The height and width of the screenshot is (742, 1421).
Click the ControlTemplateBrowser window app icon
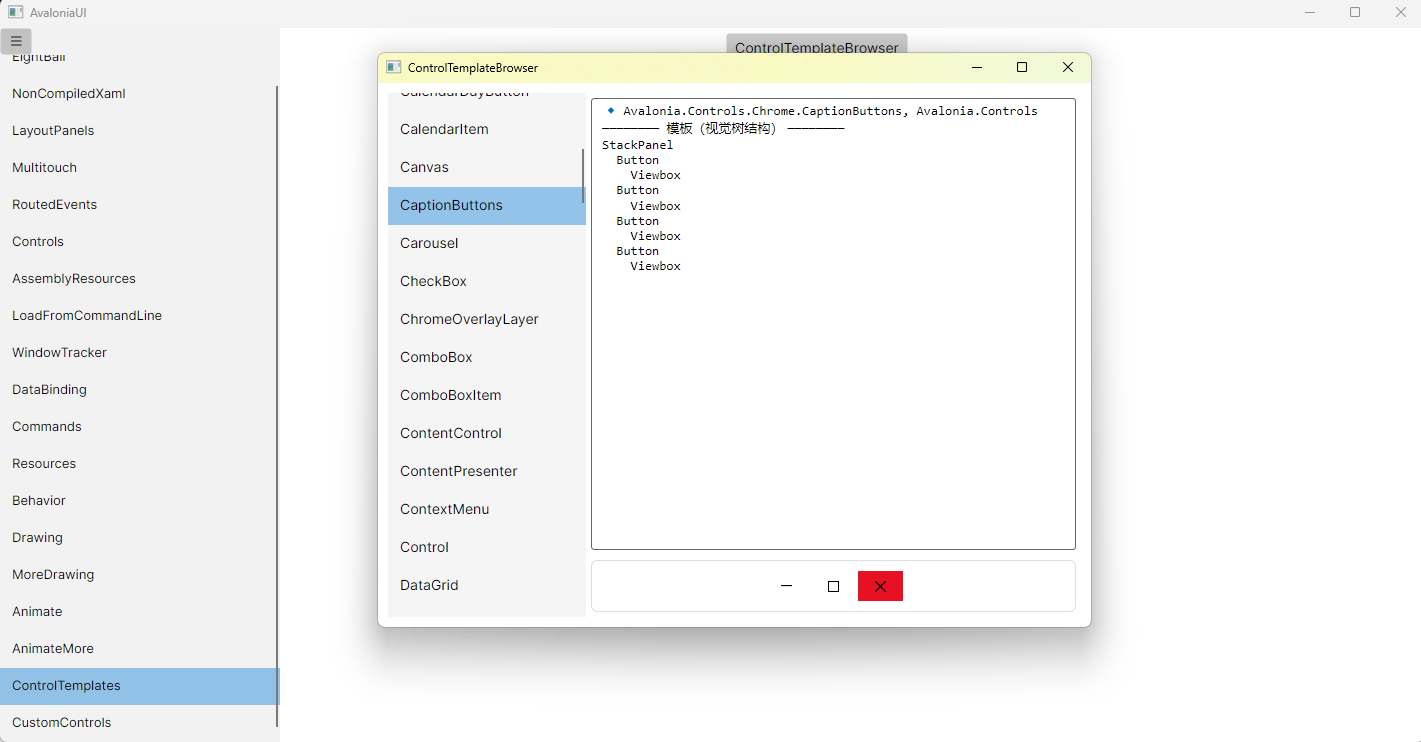click(394, 67)
